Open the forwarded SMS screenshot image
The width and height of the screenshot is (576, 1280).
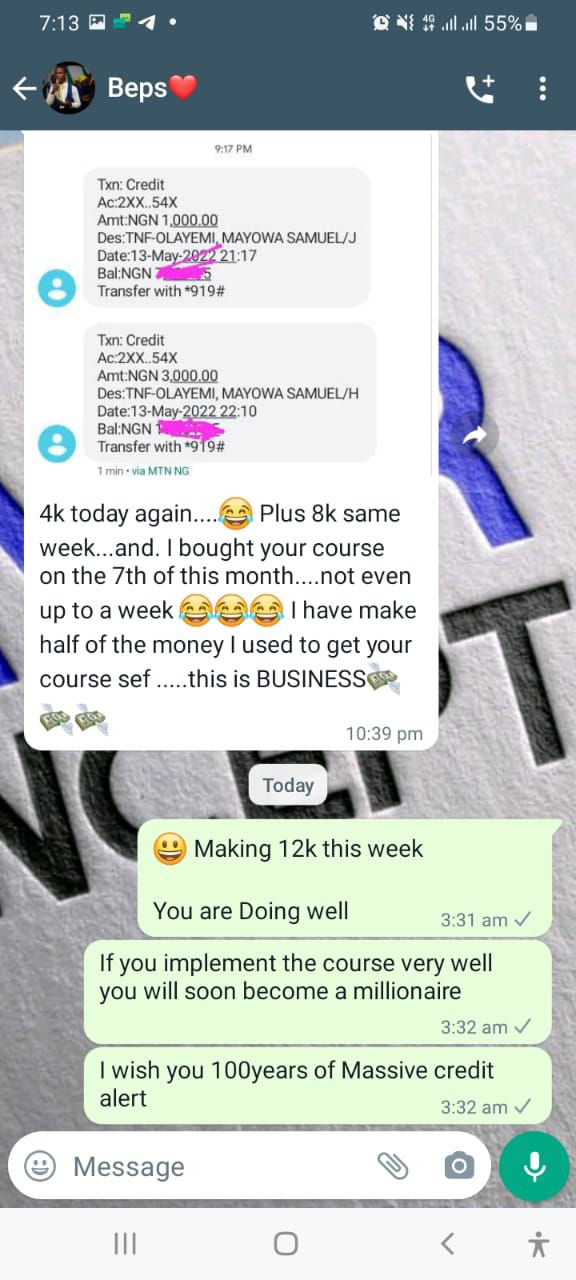[x=232, y=305]
